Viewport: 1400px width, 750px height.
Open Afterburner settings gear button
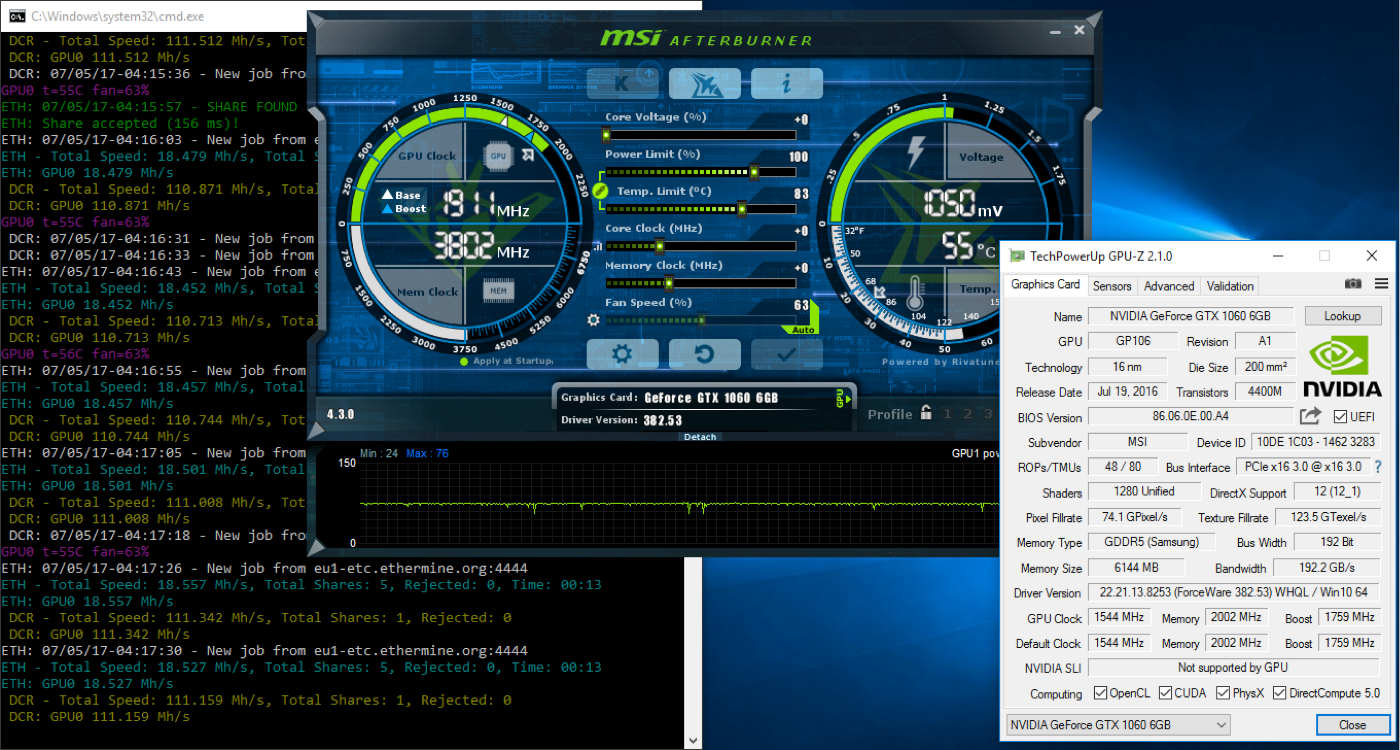pyautogui.click(x=622, y=354)
